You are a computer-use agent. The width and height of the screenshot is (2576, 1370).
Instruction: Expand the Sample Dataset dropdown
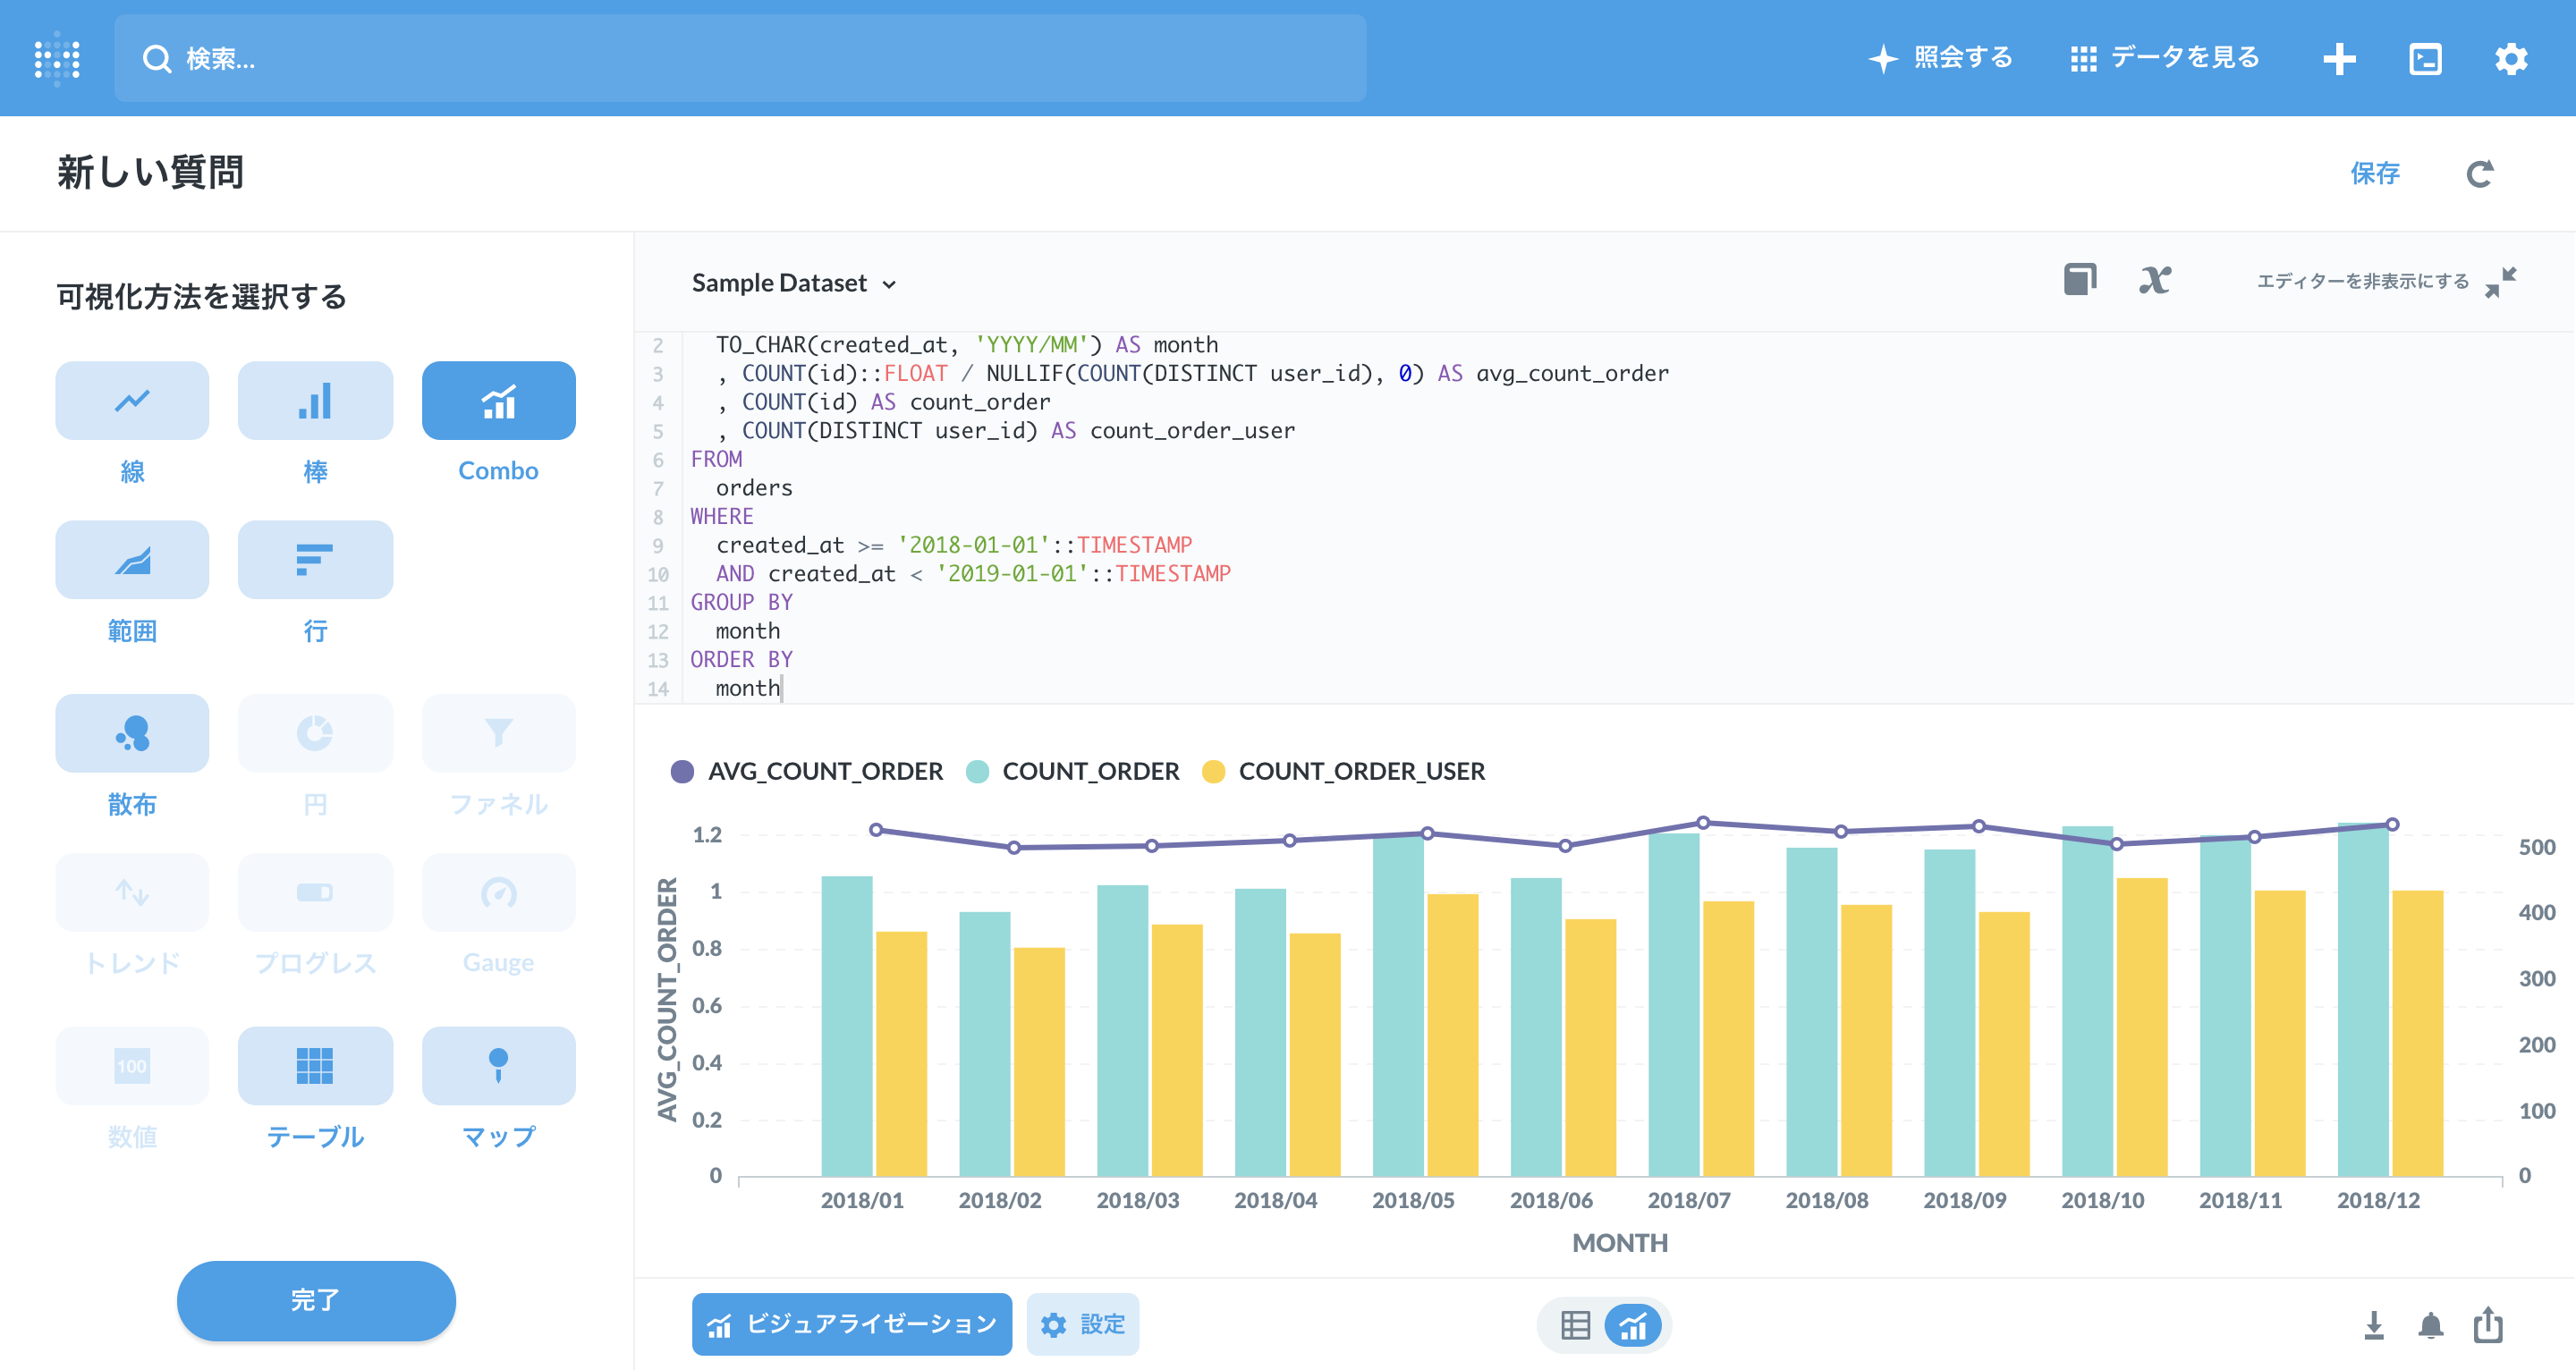(794, 284)
